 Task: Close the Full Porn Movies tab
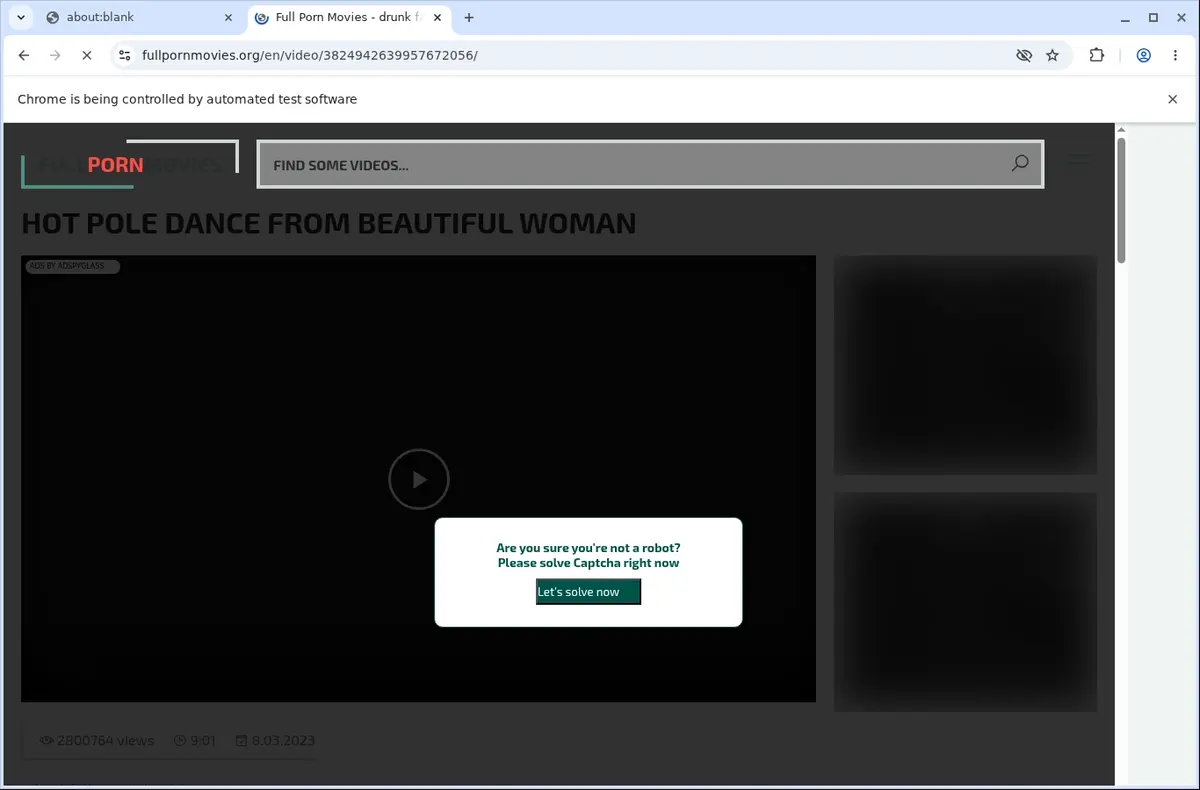(437, 17)
